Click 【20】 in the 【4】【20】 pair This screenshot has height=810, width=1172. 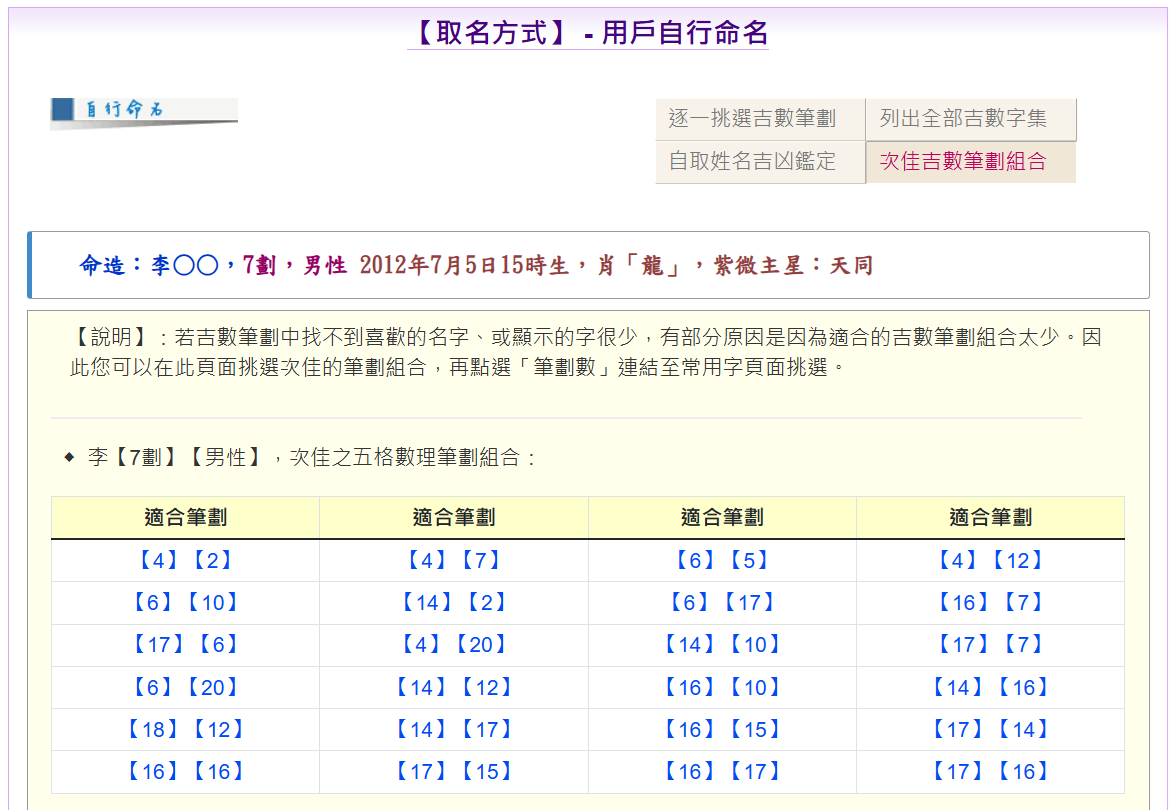pyautogui.click(x=482, y=645)
